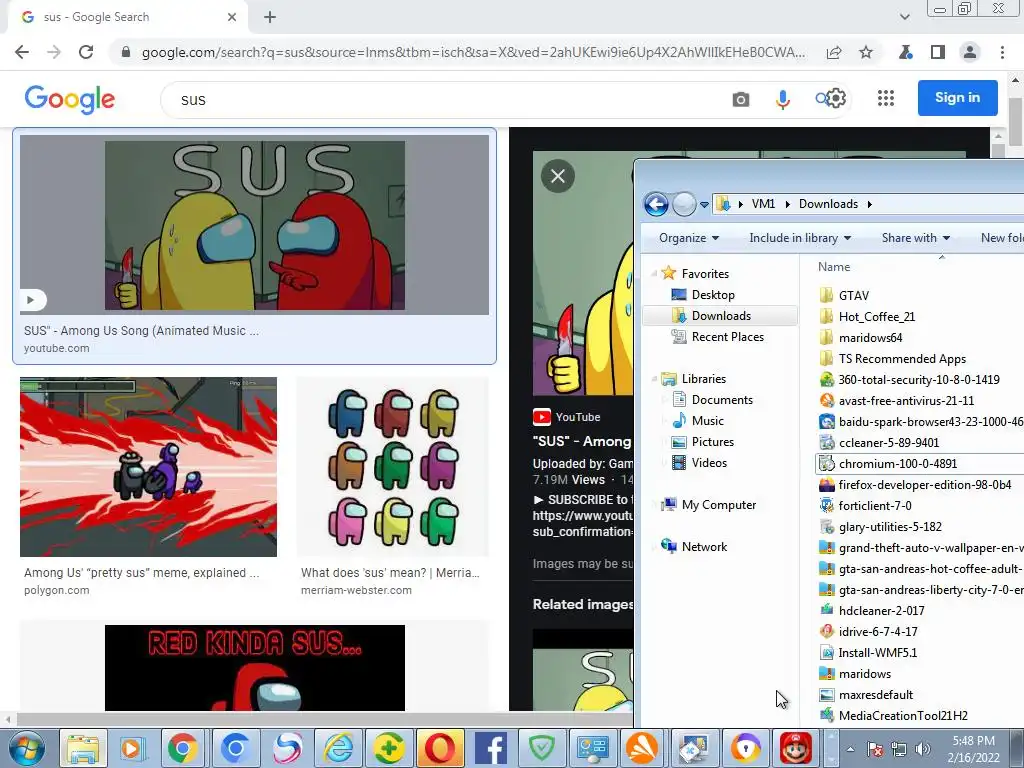This screenshot has height=768, width=1024.
Task: Bookmark this page with the star icon
Action: [866, 52]
